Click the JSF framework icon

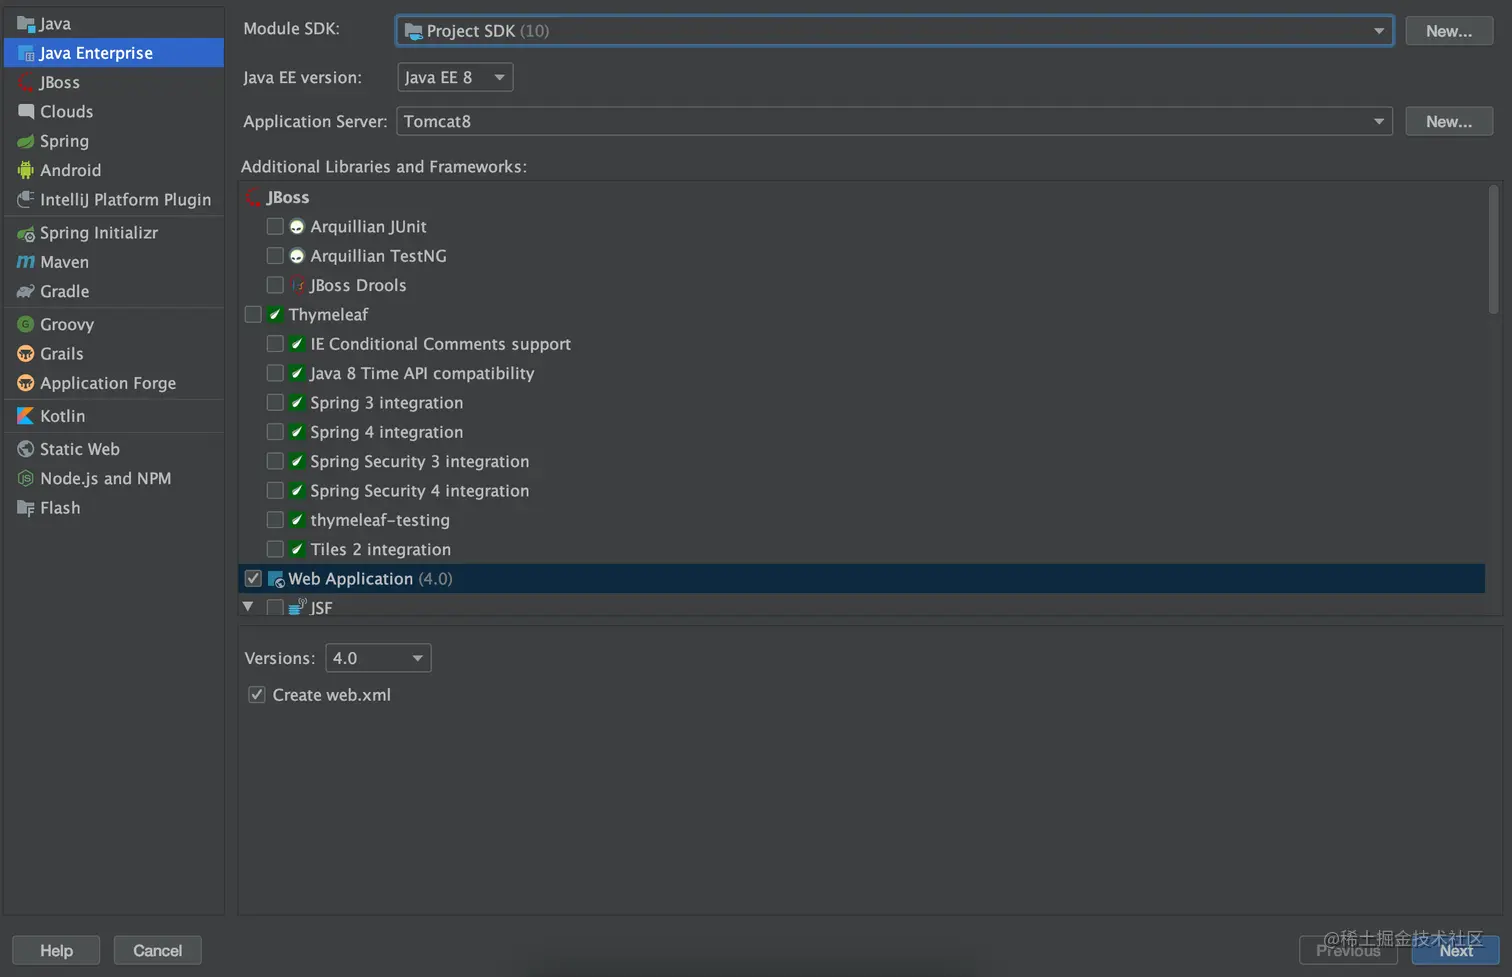[297, 607]
